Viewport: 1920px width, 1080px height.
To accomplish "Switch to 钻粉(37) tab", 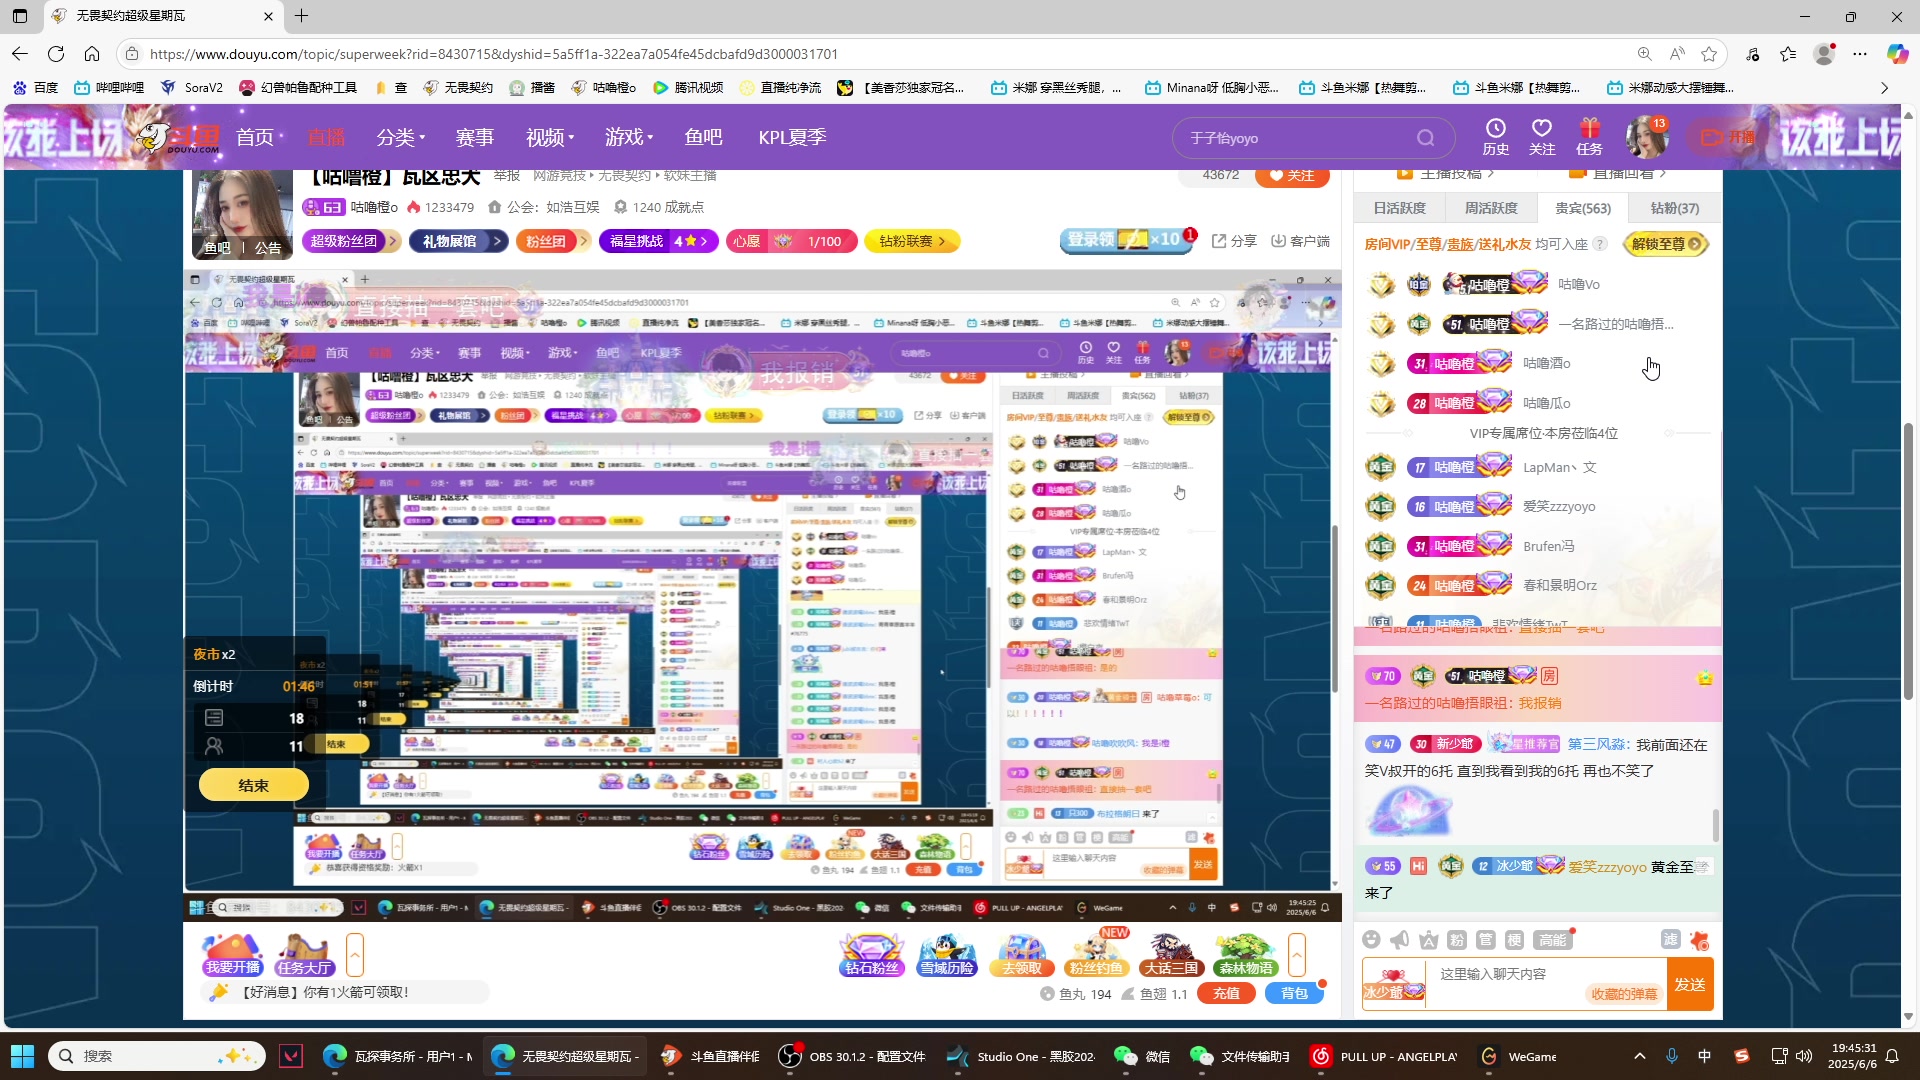I will point(1675,208).
